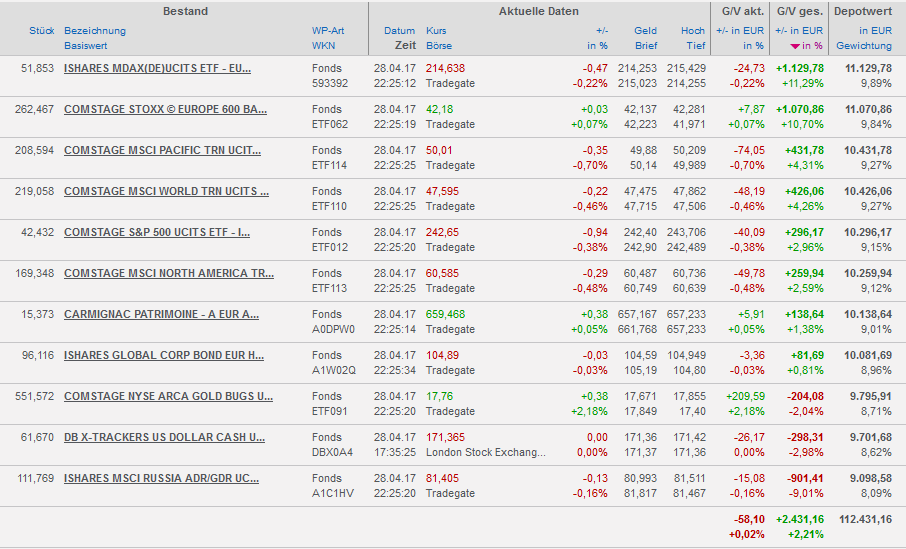Image resolution: width=906 pixels, height=549 pixels.
Task: View COMSTAGE NYSE ARCA GOLD BUGS fund
Action: [168, 396]
